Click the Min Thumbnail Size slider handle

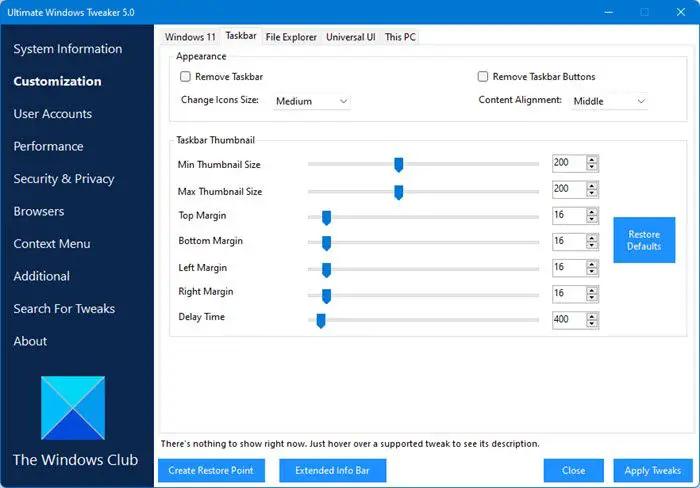tap(399, 165)
